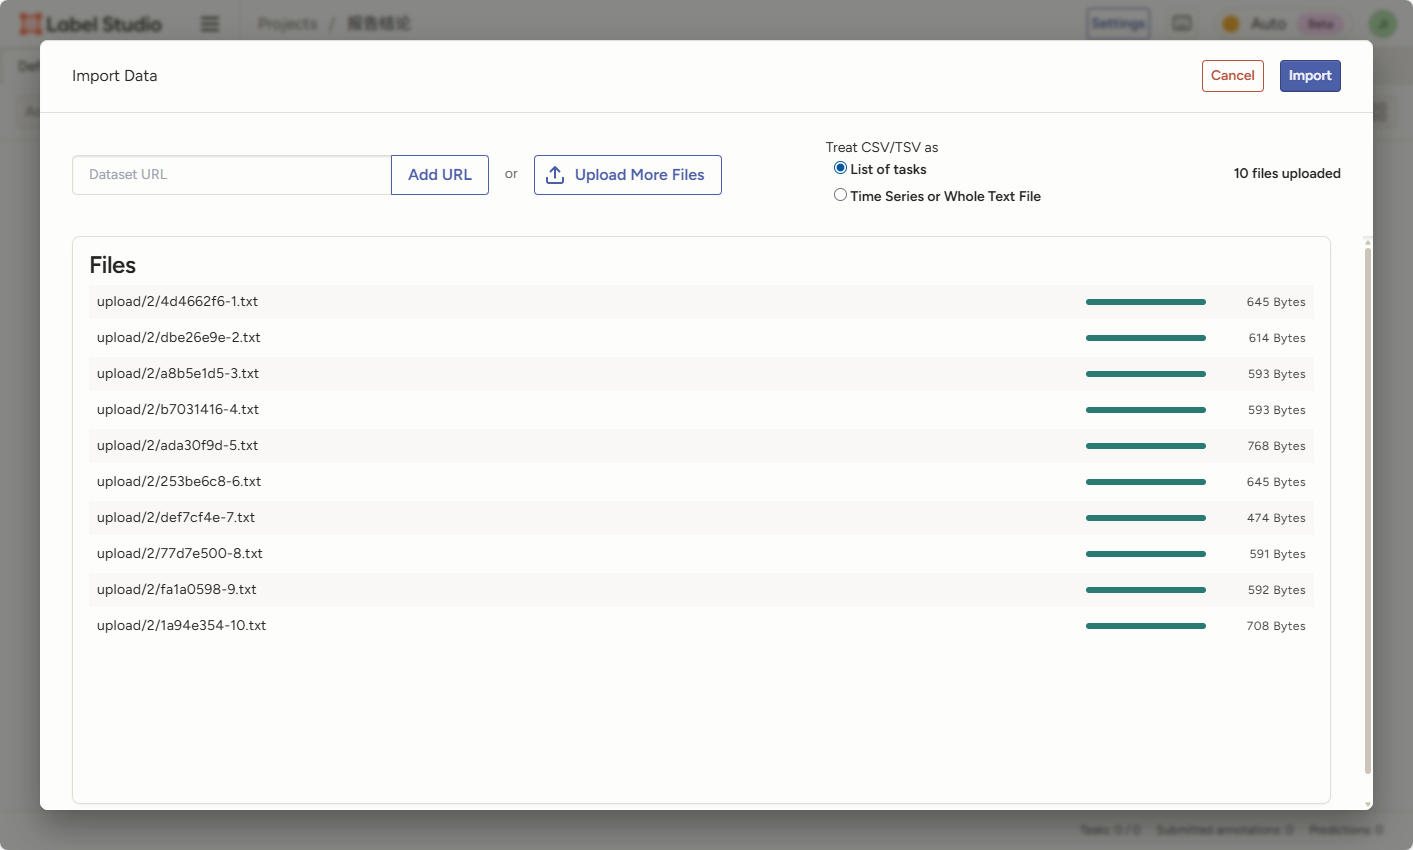Click file upload/2/a8b5e1d5-3.txt

coord(178,373)
